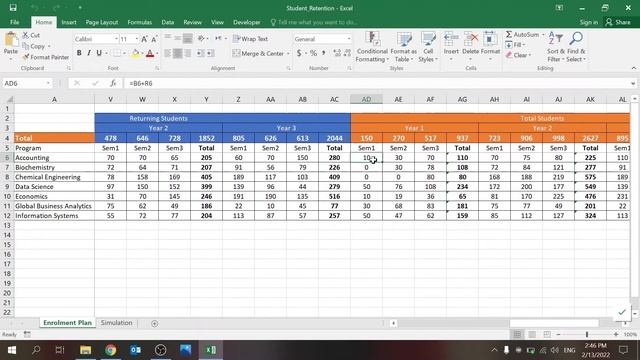Click Delete cells icon
Image resolution: width=640 pixels, height=360 pixels.
coord(471,39)
